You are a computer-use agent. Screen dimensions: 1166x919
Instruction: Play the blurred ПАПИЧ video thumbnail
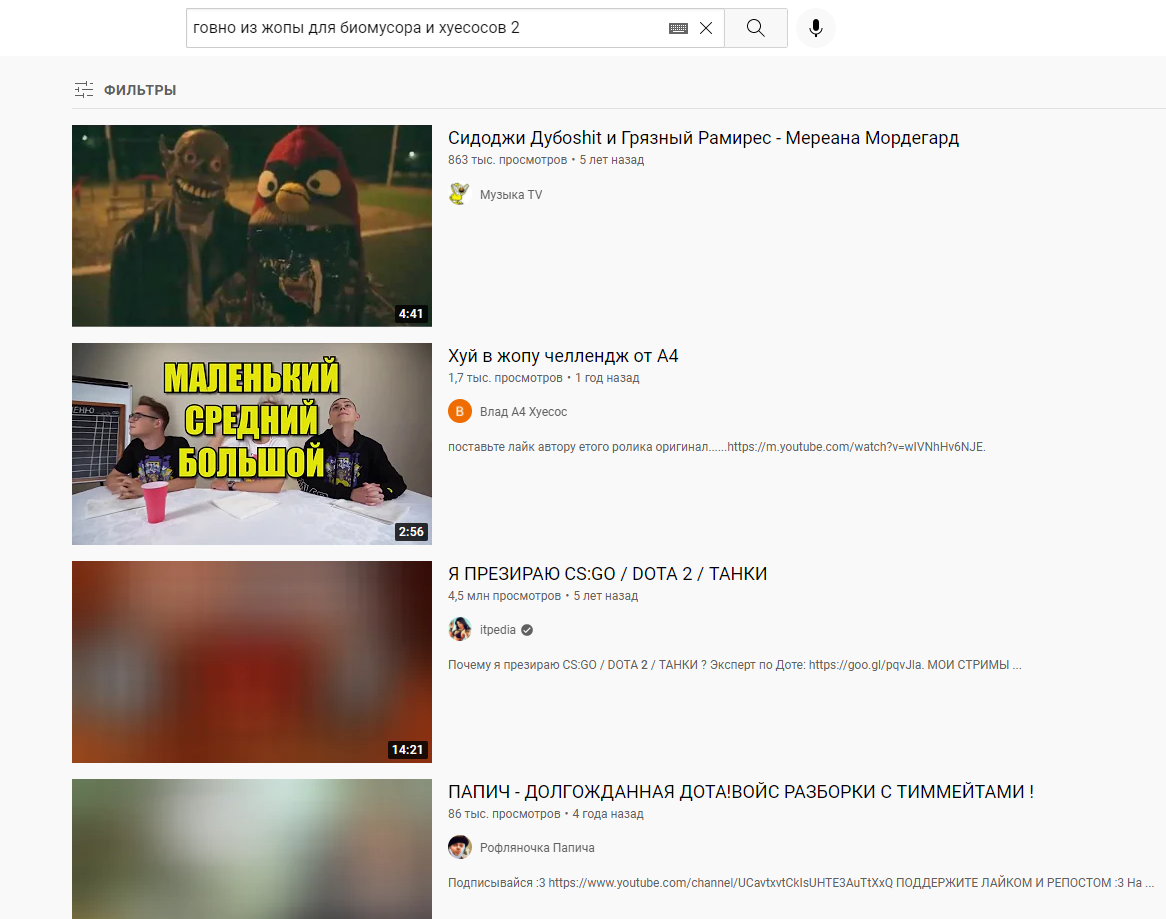click(x=251, y=849)
